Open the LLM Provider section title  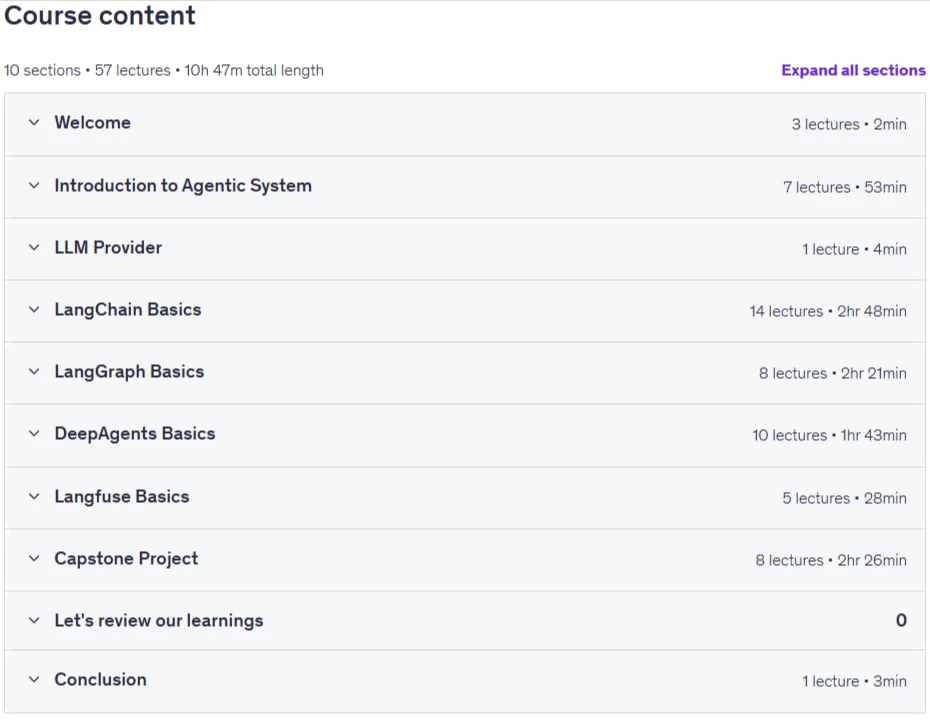pyautogui.click(x=108, y=248)
